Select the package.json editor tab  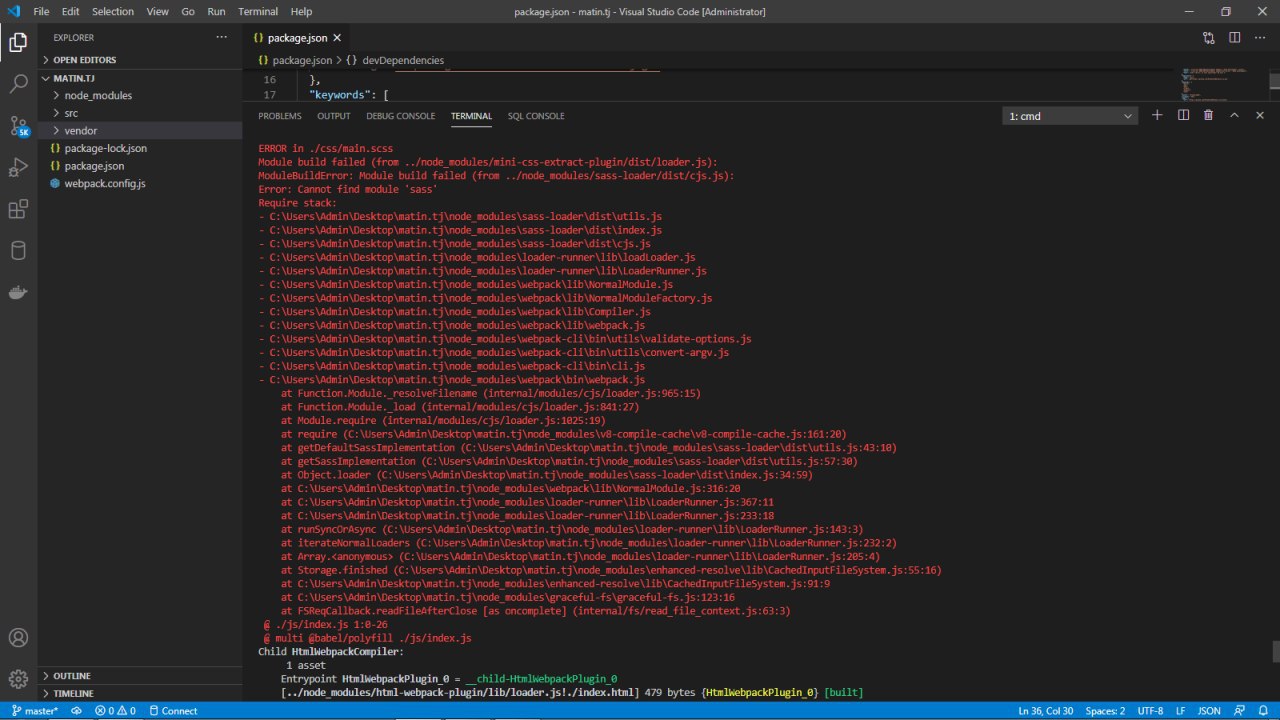296,38
